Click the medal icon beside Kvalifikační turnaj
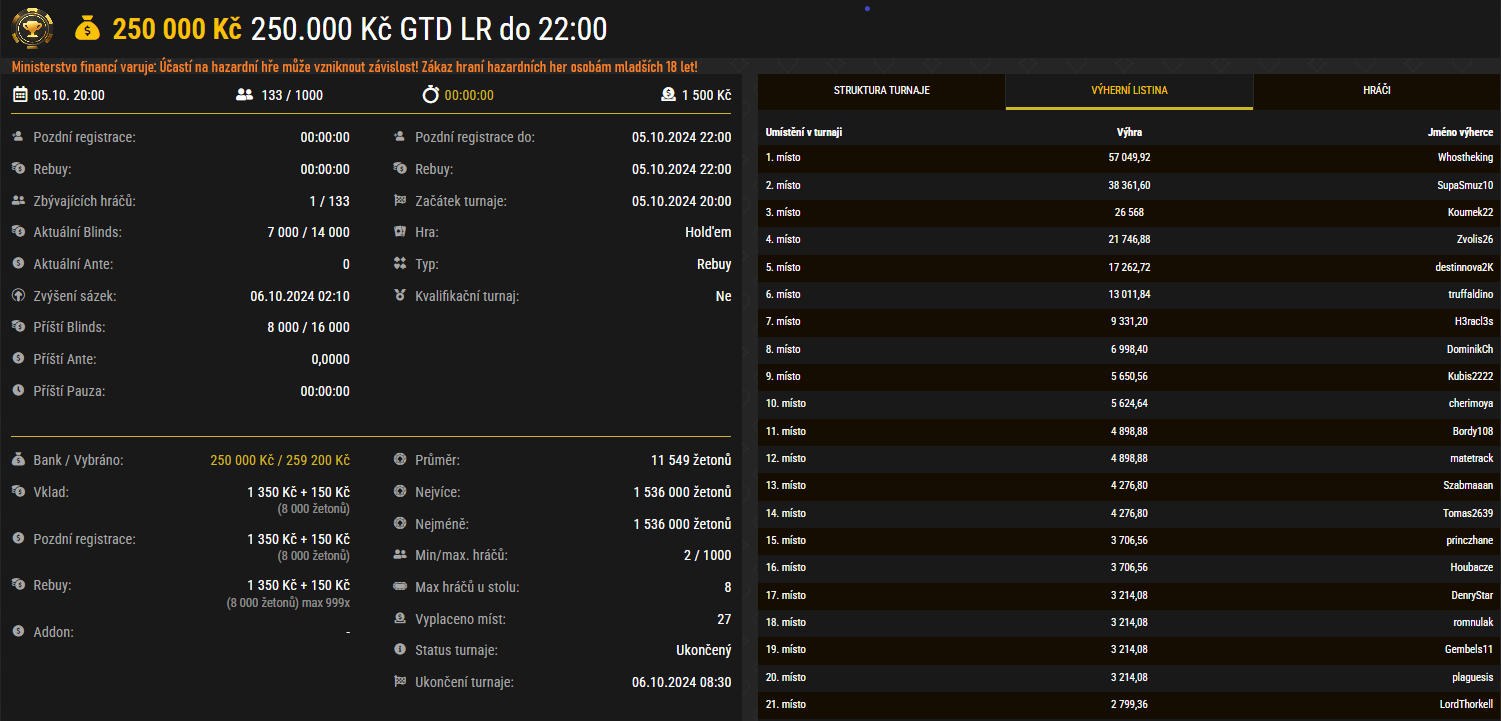 click(400, 296)
